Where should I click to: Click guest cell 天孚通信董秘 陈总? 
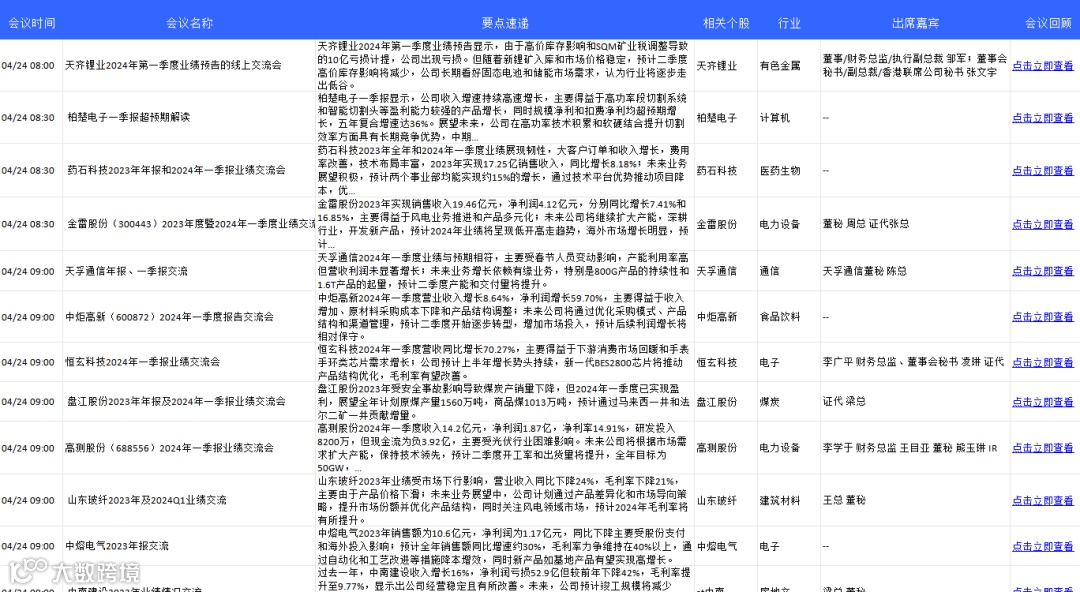click(x=864, y=271)
